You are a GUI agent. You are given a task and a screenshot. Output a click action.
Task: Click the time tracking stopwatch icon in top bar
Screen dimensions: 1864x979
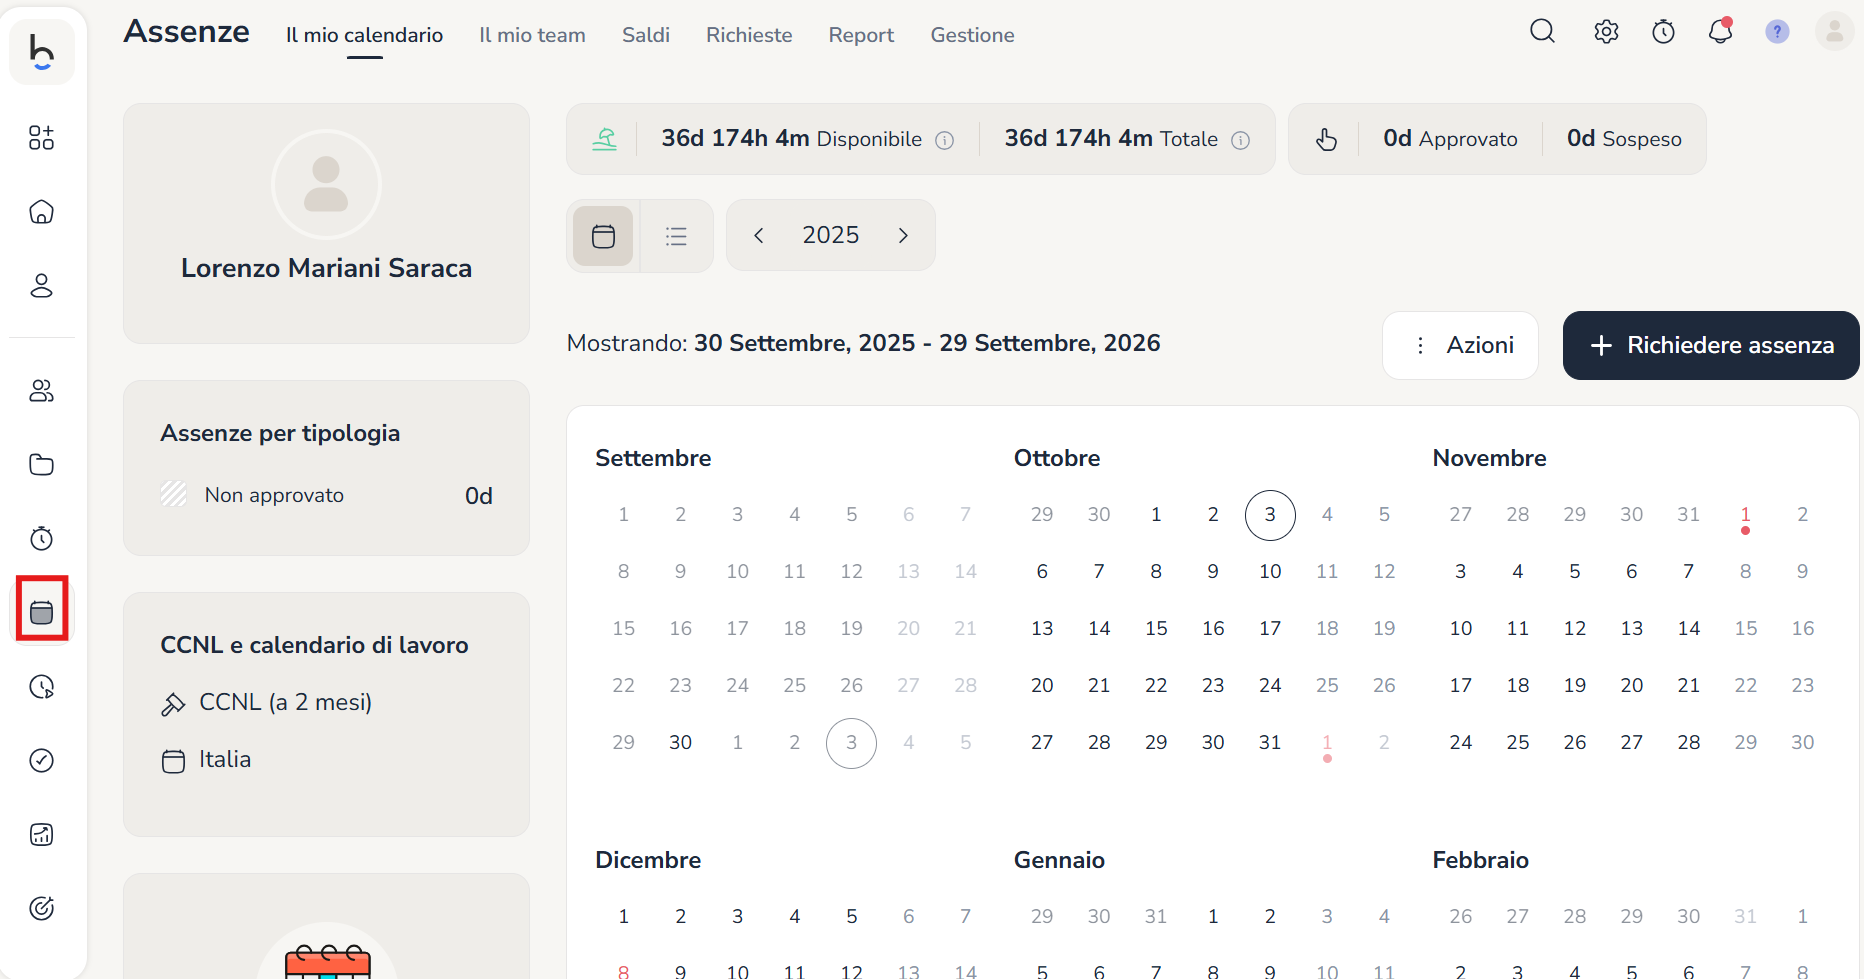[1663, 32]
